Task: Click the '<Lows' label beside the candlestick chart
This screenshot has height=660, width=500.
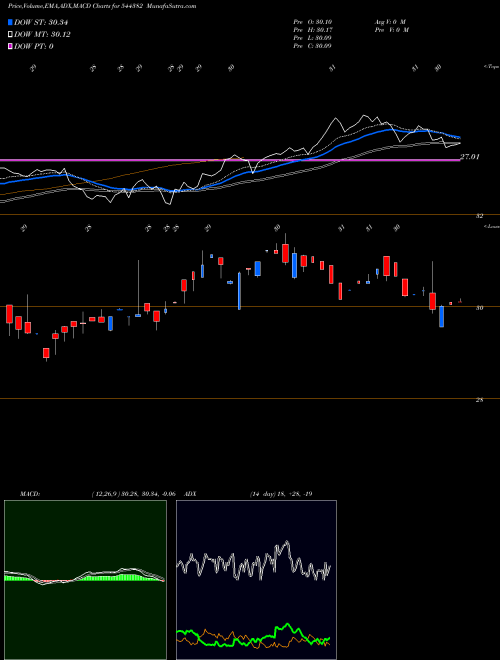Action: click(x=491, y=226)
